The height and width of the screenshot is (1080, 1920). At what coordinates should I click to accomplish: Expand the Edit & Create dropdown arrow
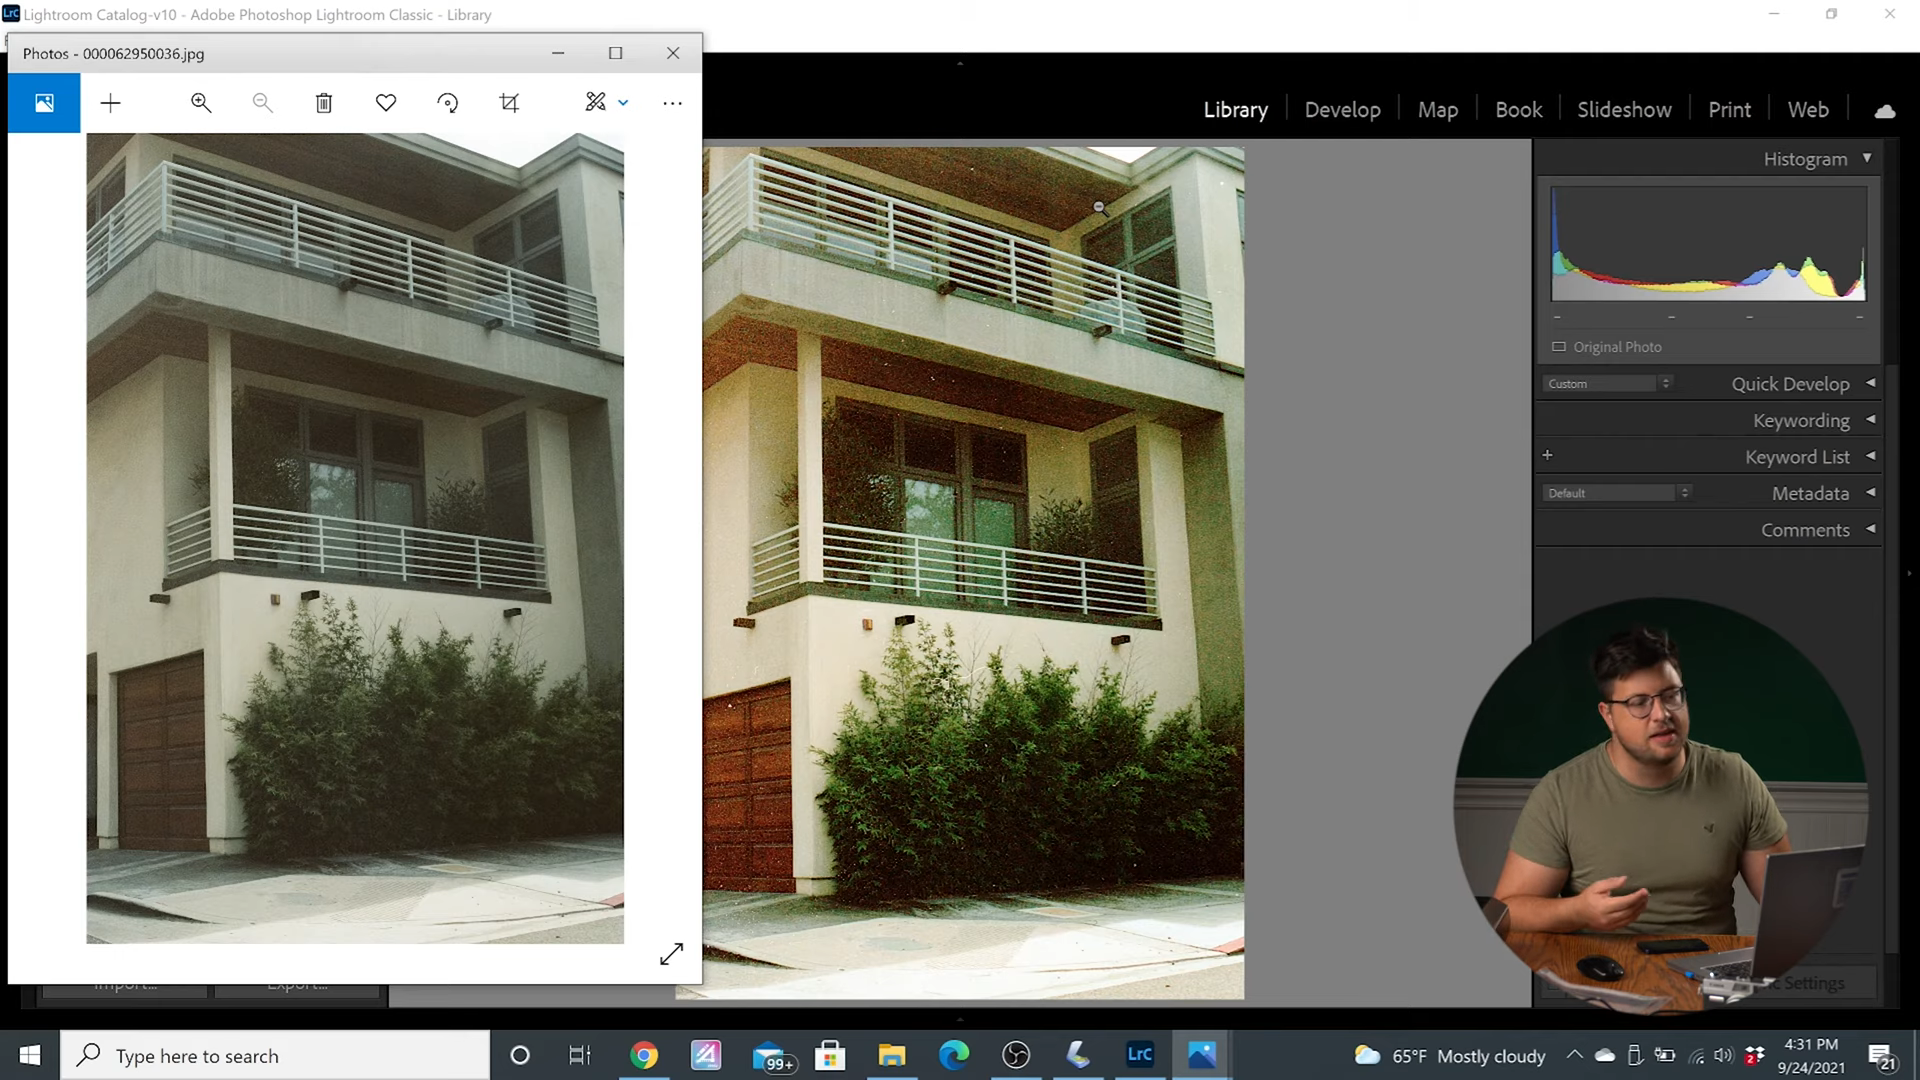pos(624,103)
